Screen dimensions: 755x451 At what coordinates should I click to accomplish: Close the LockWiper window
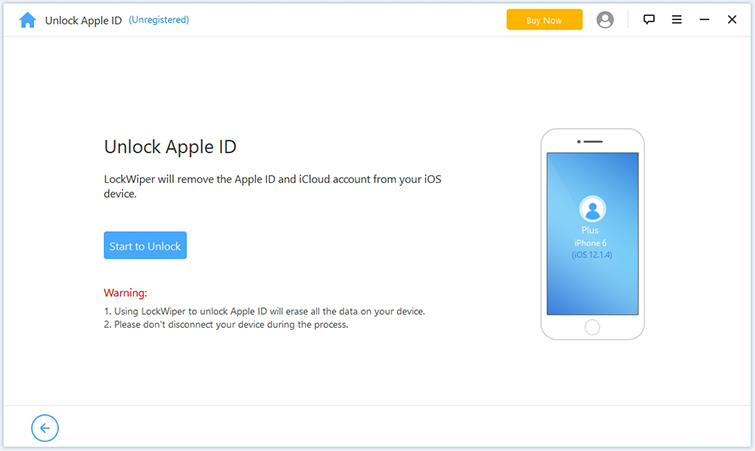click(x=732, y=19)
